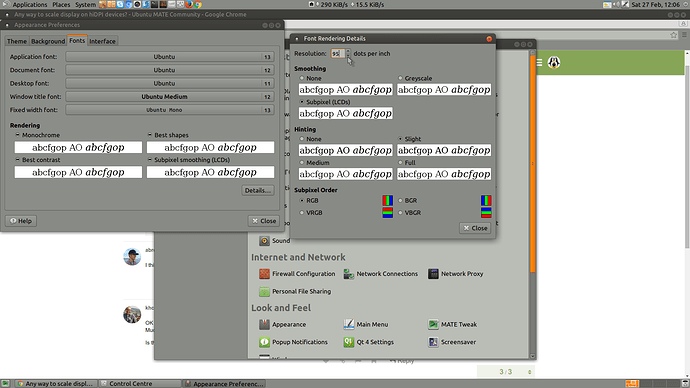Screen dimensions: 690x388
Task: Select Subpixel smoothing (LCDs) rendering
Action: coord(150,159)
